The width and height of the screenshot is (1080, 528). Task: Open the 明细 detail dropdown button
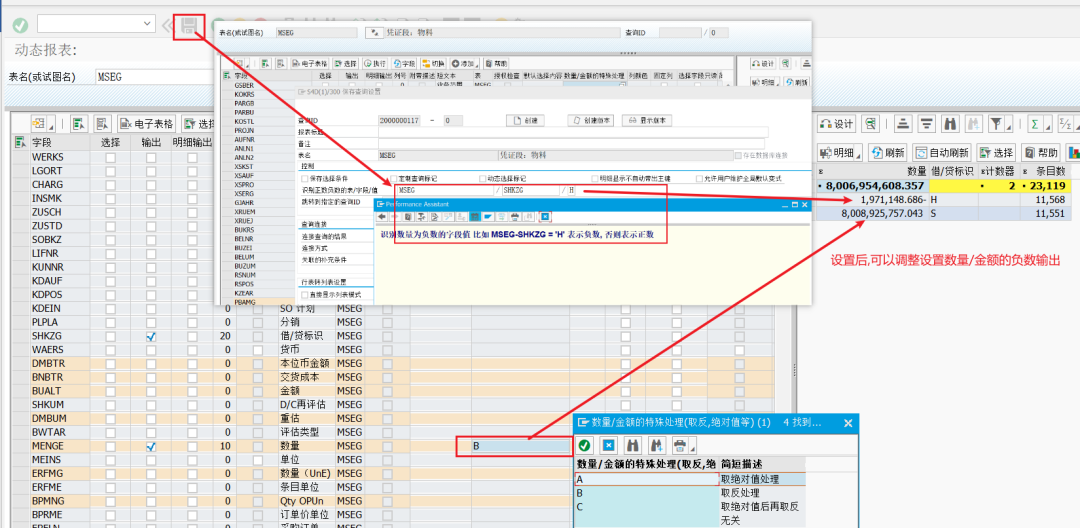click(841, 152)
